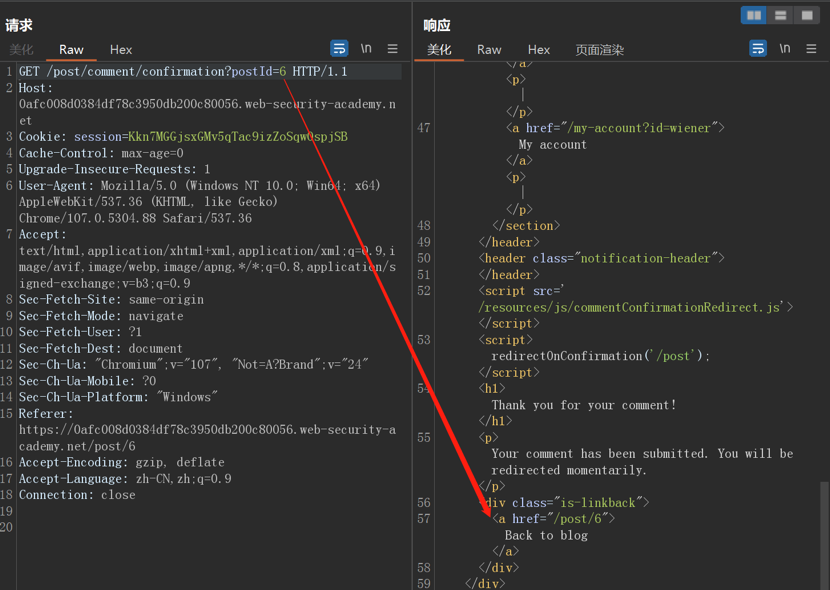This screenshot has width=830, height=590.
Task: Click the Cache-Control: max-age=0 header
Action: [101, 153]
